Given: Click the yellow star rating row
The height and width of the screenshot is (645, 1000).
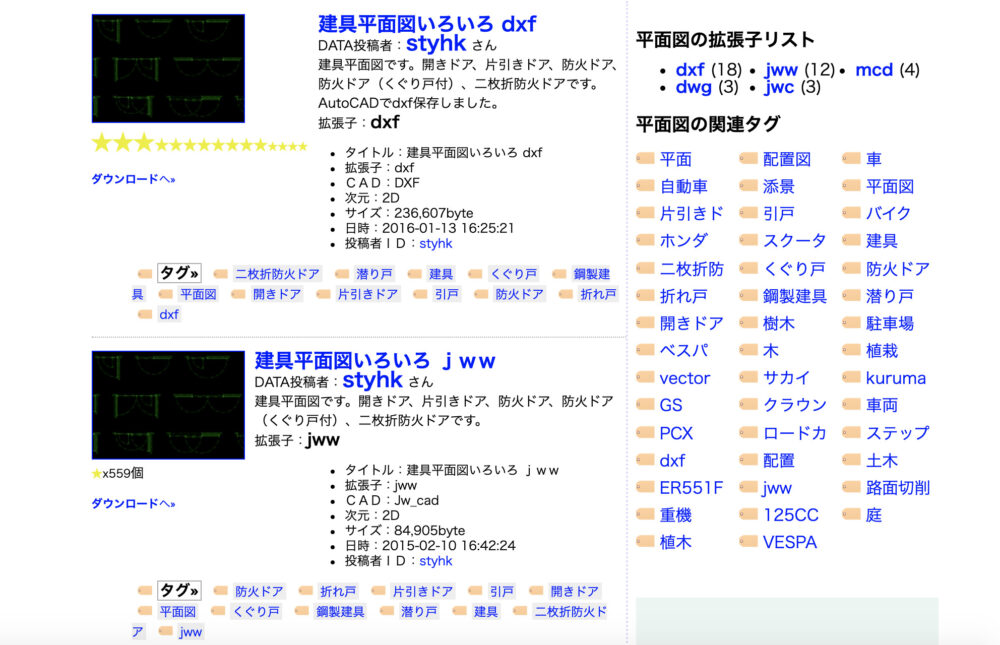Looking at the screenshot, I should click(199, 144).
